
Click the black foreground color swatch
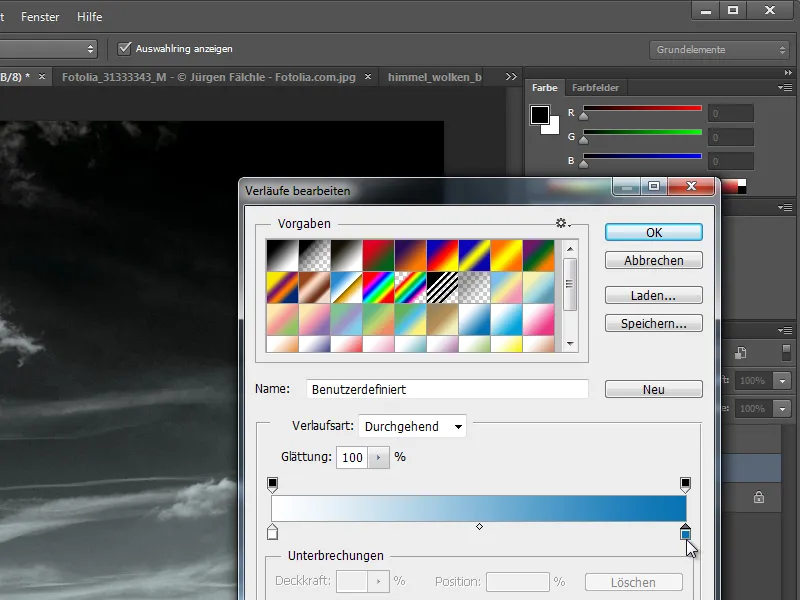click(x=539, y=115)
